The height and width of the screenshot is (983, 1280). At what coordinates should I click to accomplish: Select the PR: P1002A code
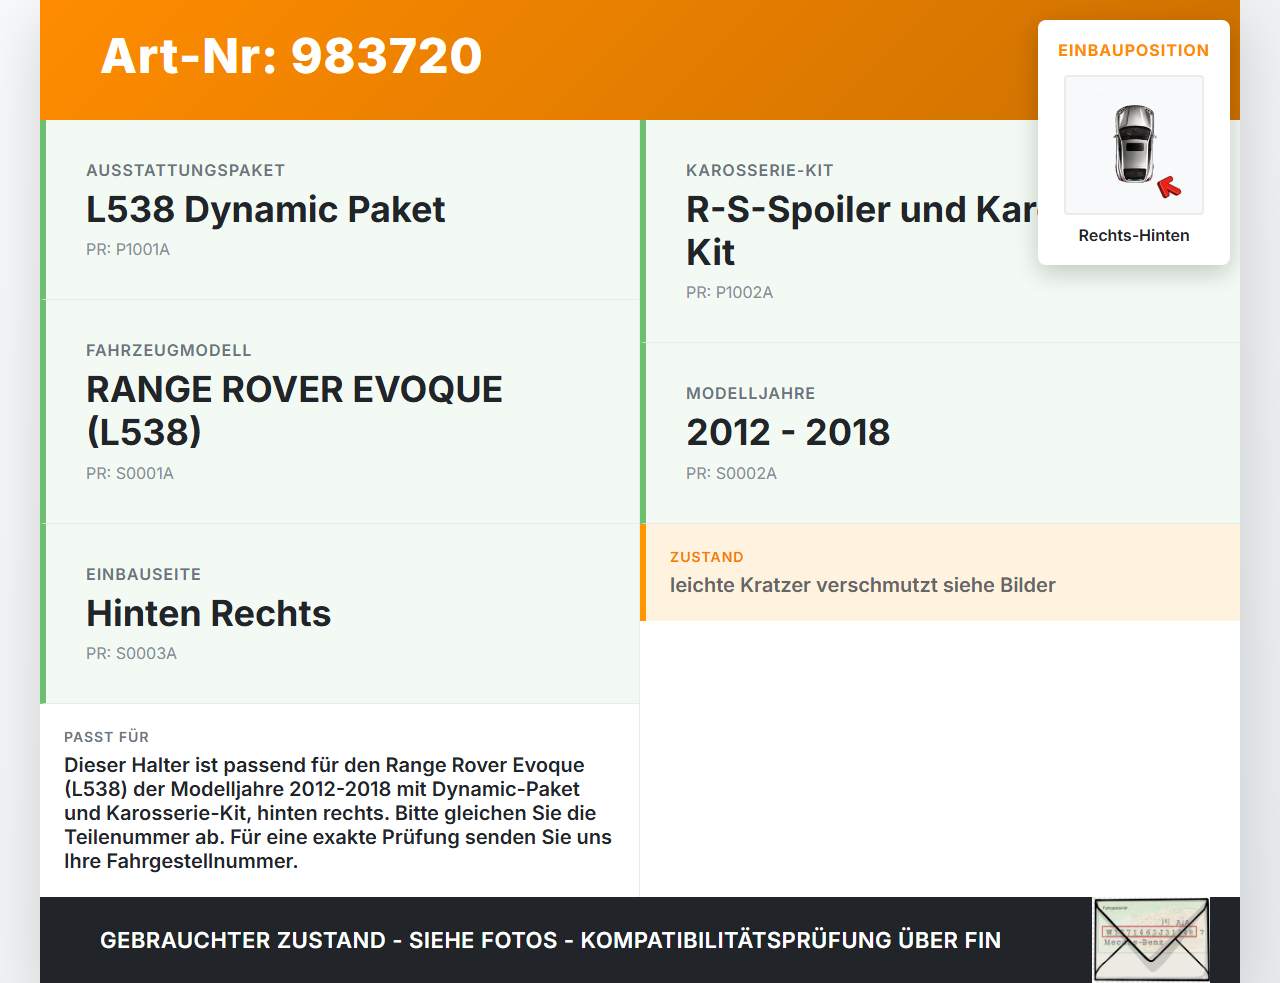pyautogui.click(x=729, y=292)
